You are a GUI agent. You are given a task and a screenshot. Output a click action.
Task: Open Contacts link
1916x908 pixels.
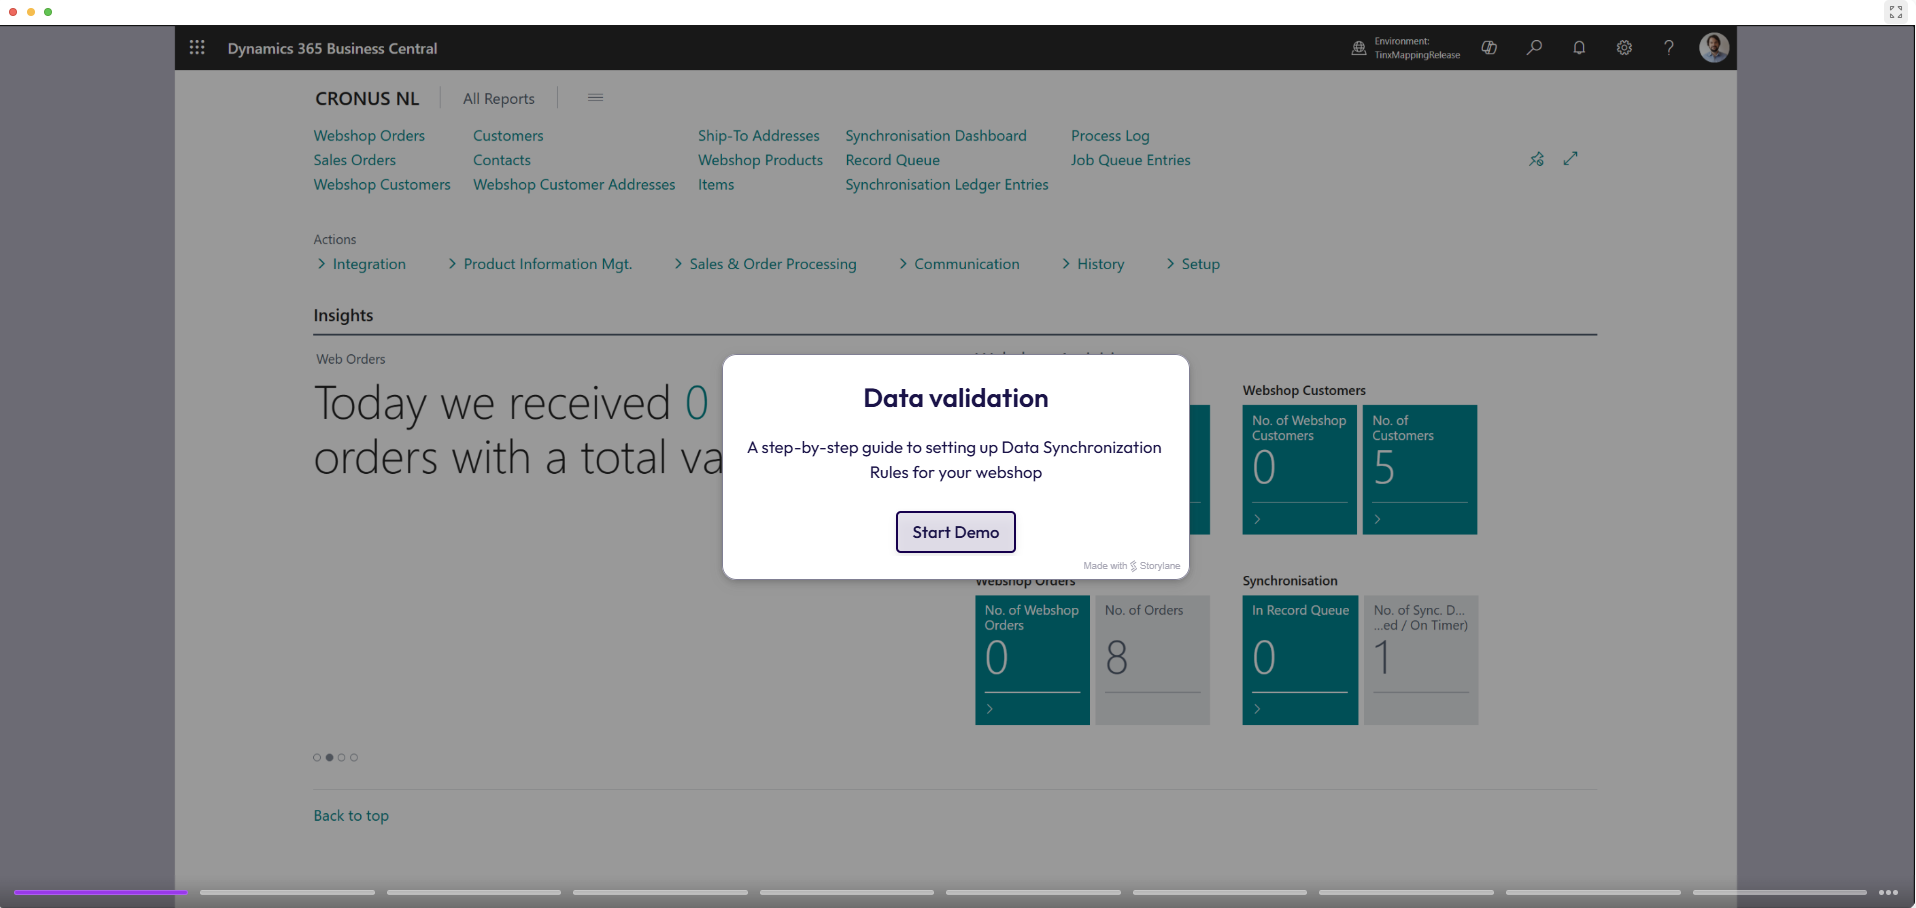click(x=502, y=160)
